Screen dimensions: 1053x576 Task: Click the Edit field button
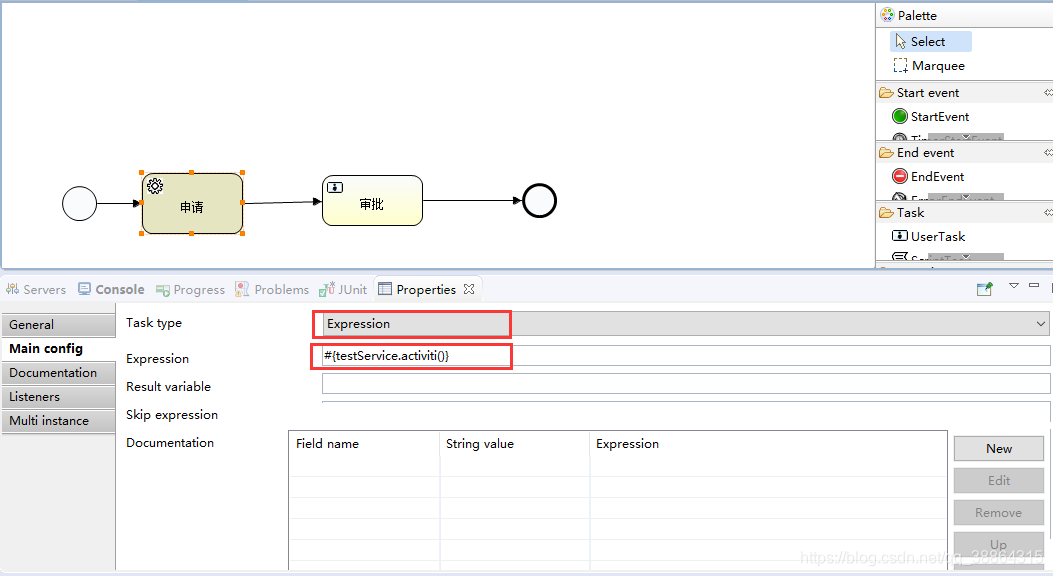(x=999, y=481)
